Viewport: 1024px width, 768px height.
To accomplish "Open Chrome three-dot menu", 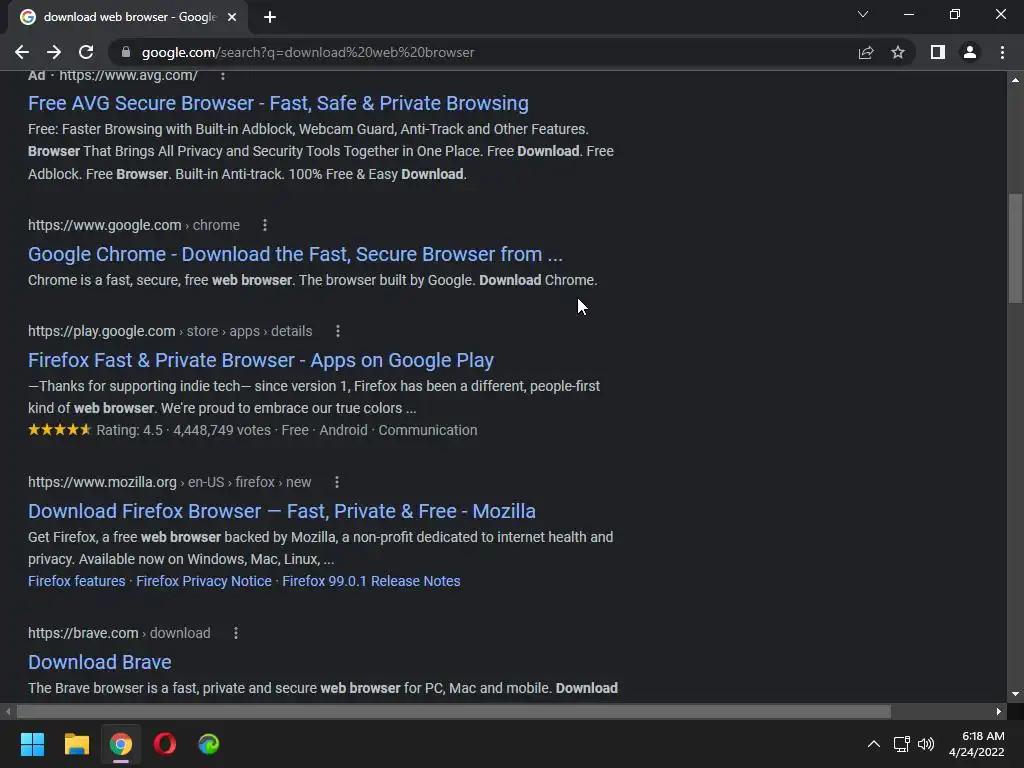I will [1002, 52].
